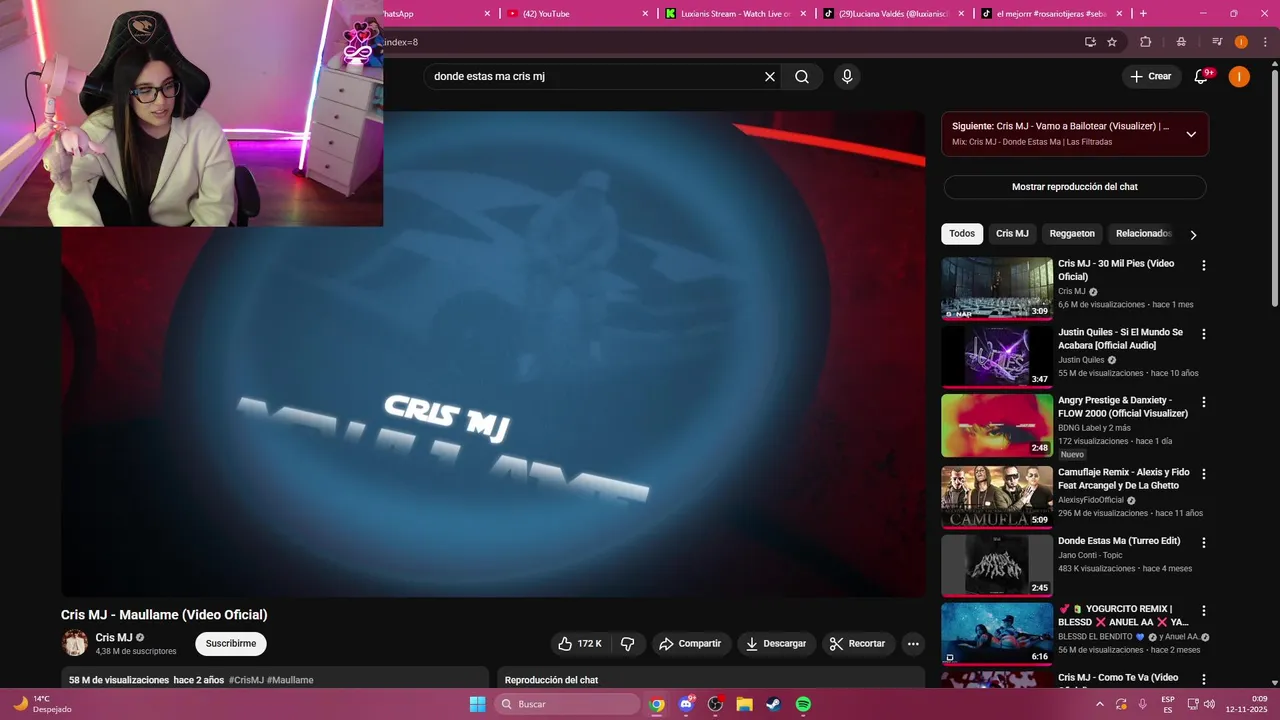1280x720 pixels.
Task: Select the Todos filter chip
Action: [x=962, y=234]
